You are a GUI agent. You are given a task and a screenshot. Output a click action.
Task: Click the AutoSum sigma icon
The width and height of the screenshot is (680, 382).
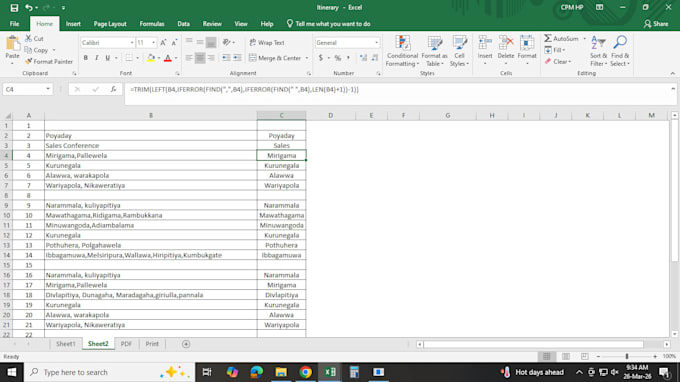pyautogui.click(x=548, y=39)
